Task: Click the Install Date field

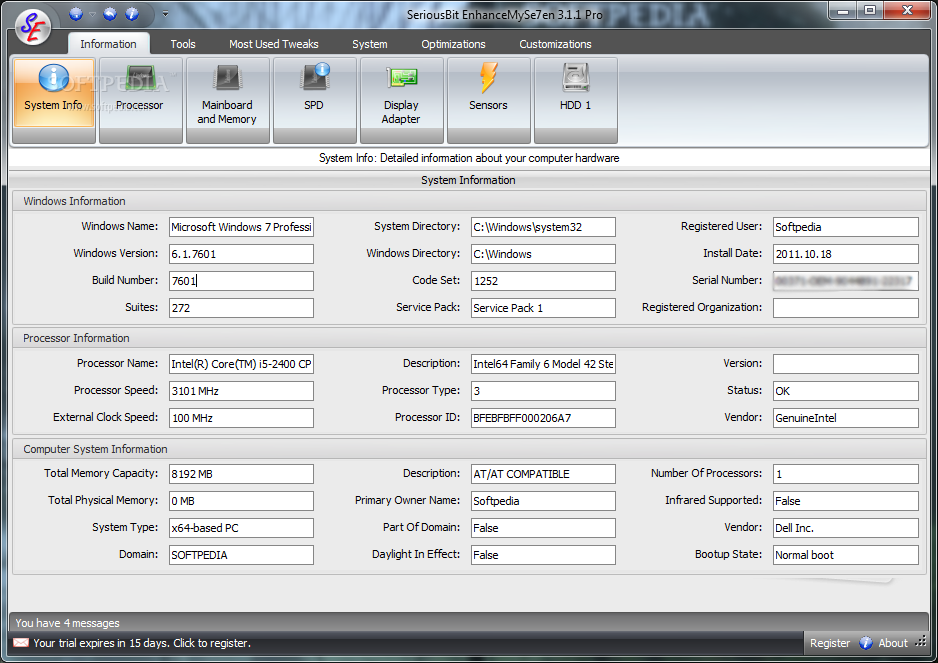Action: 846,254
